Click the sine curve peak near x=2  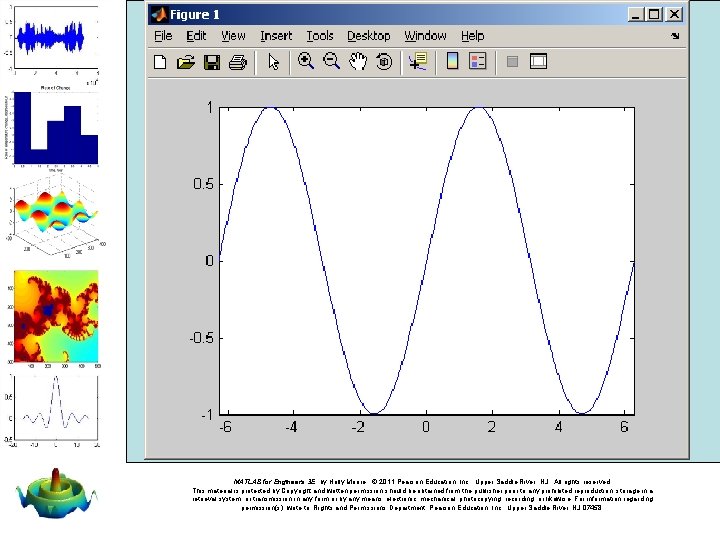click(x=479, y=108)
